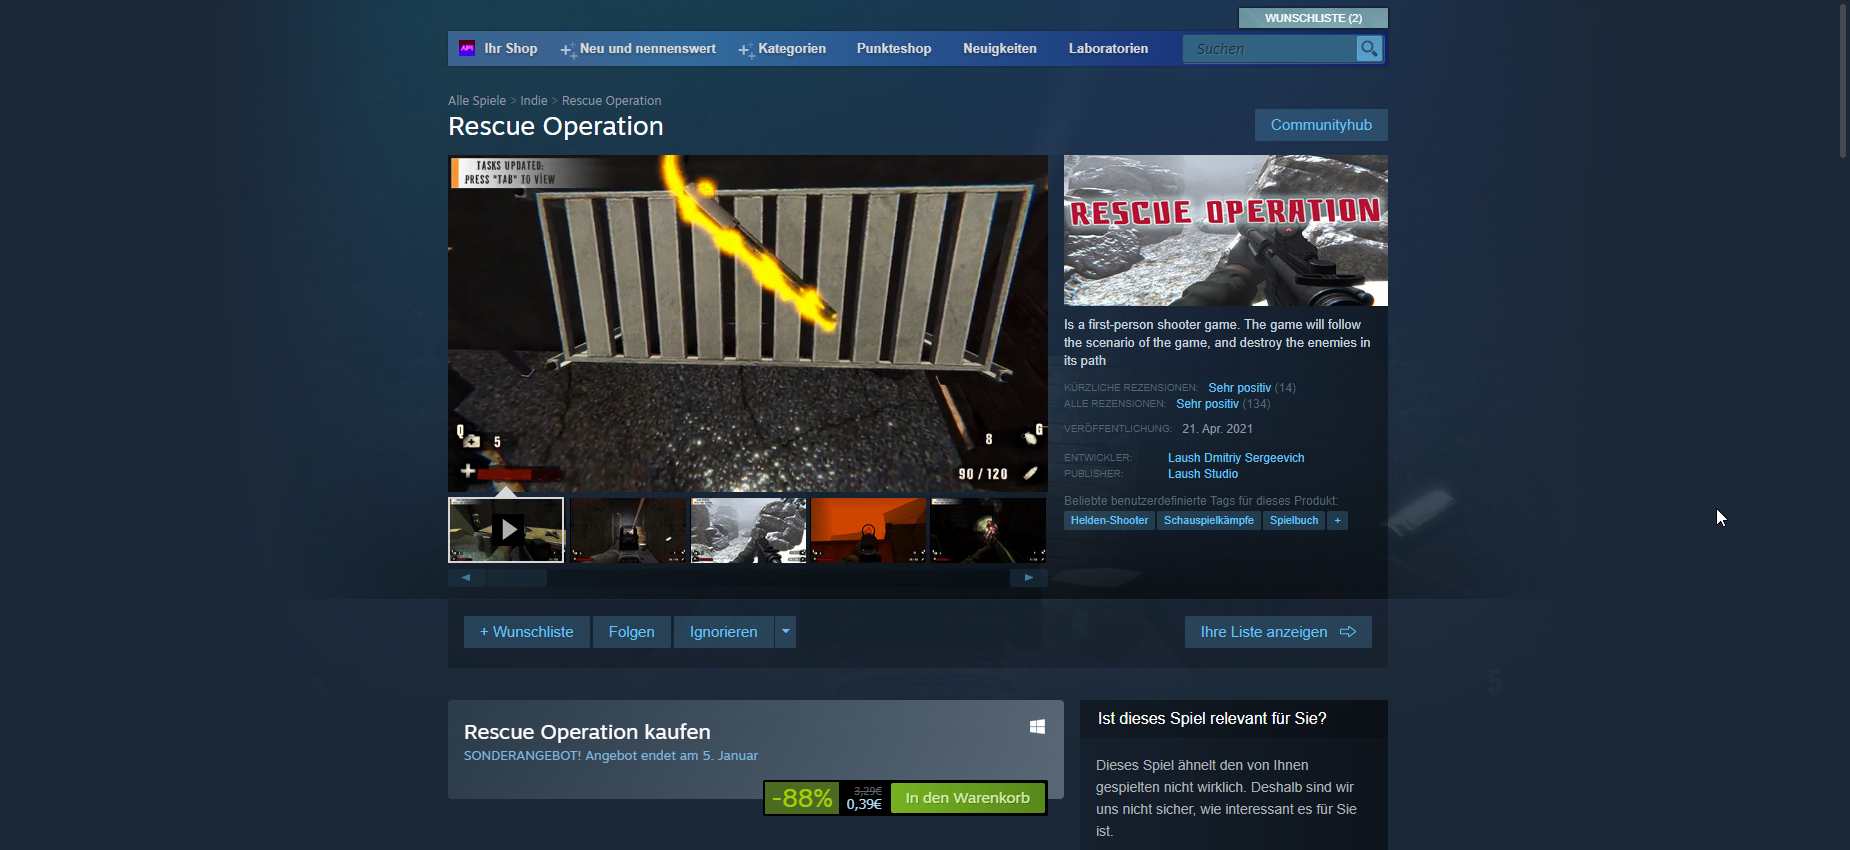1850x850 pixels.
Task: Click the Ihr Shop avatar icon
Action: 467,48
